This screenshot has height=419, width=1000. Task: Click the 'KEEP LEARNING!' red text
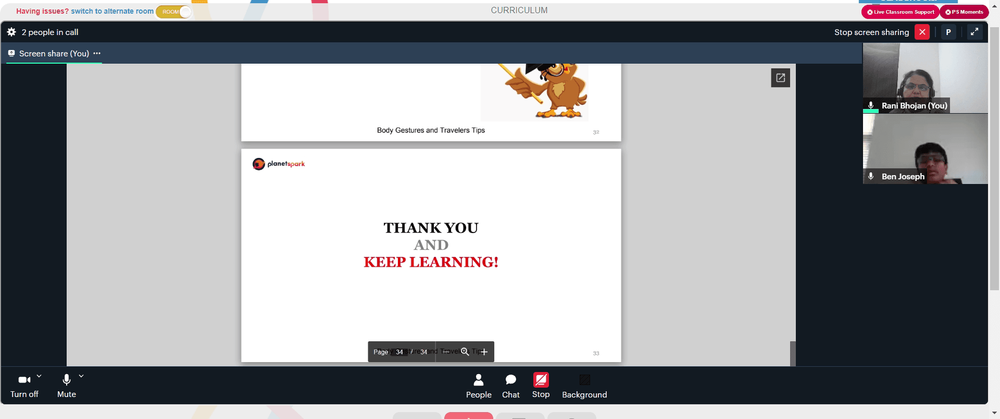click(430, 262)
